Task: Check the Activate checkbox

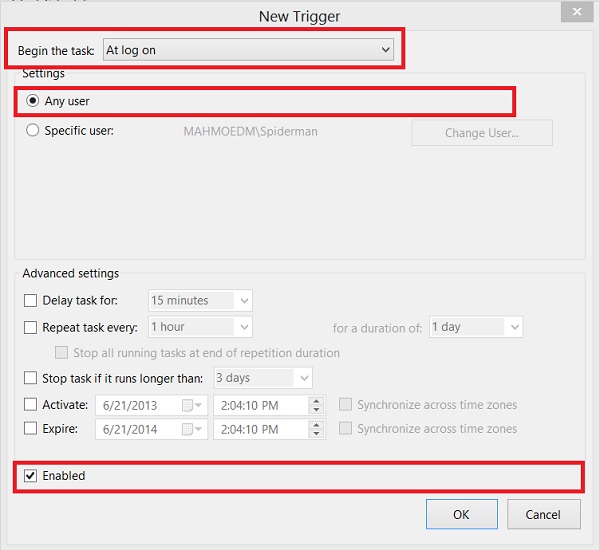Action: 30,405
